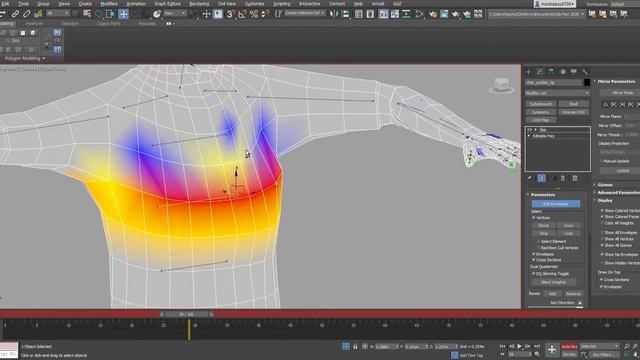
Task: Open the Customize menu
Action: pos(254,4)
